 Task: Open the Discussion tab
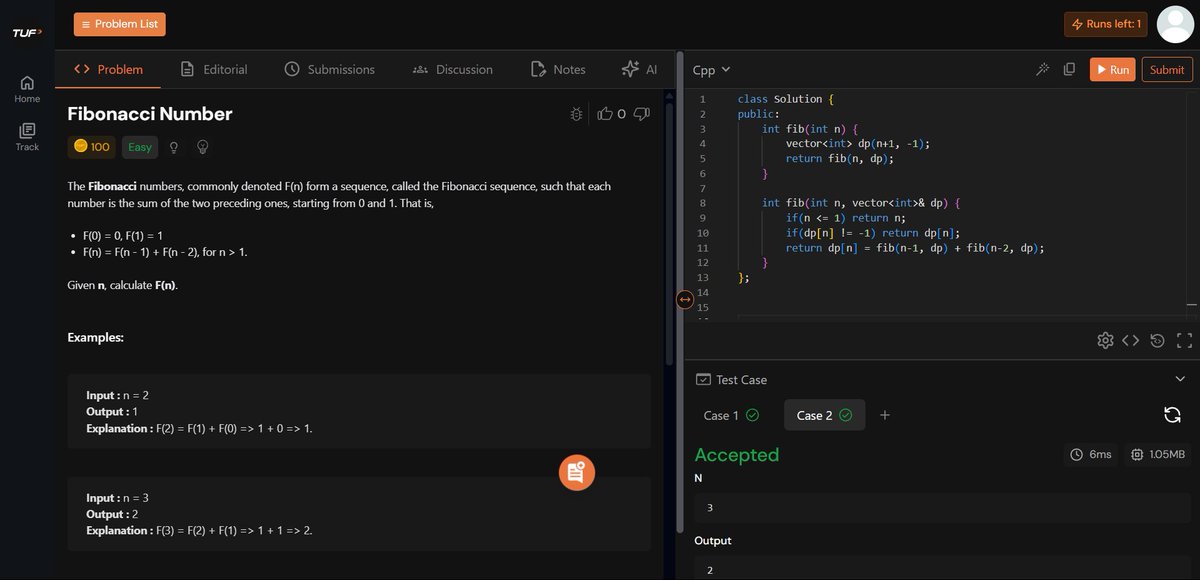tap(453, 69)
